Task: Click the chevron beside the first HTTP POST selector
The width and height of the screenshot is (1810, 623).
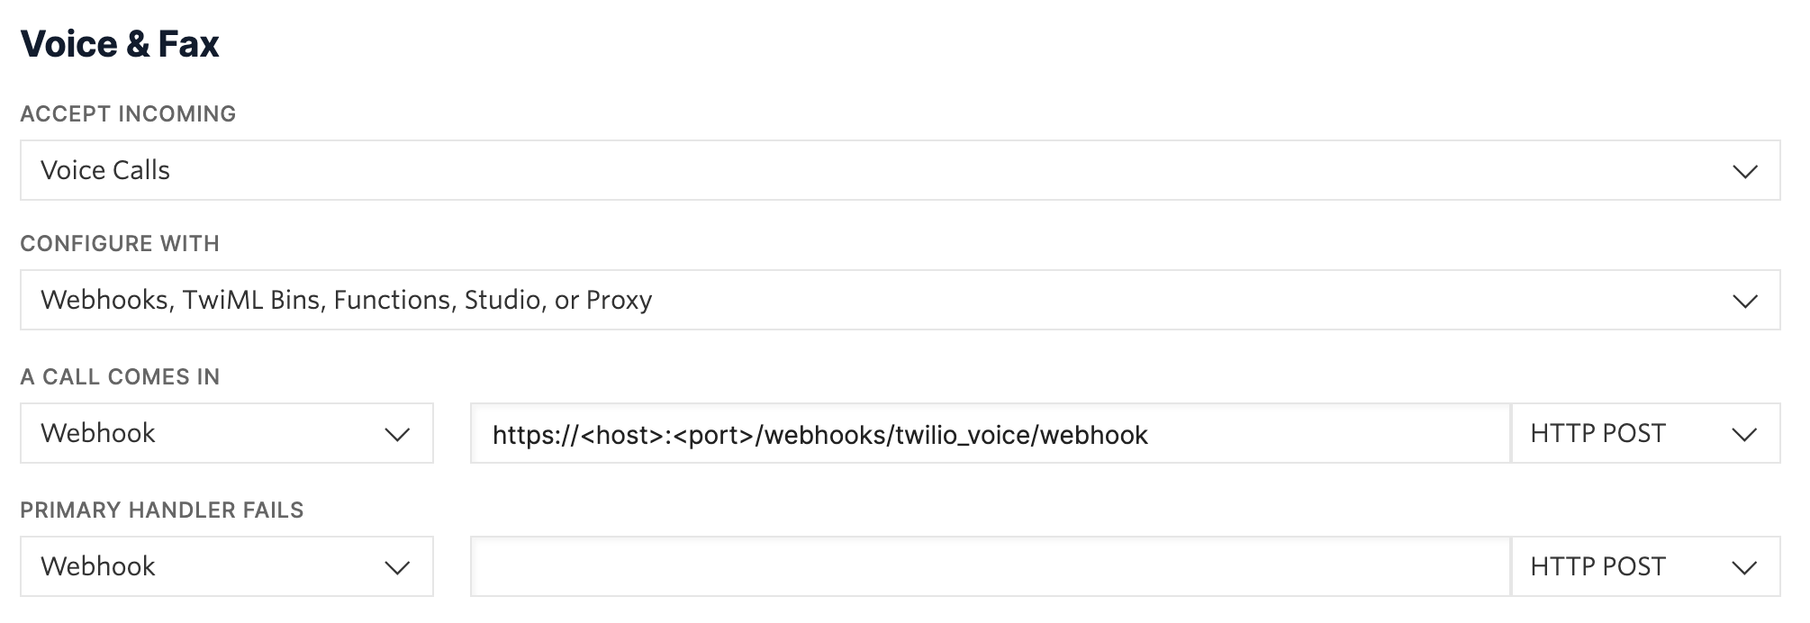Action: click(x=1744, y=434)
